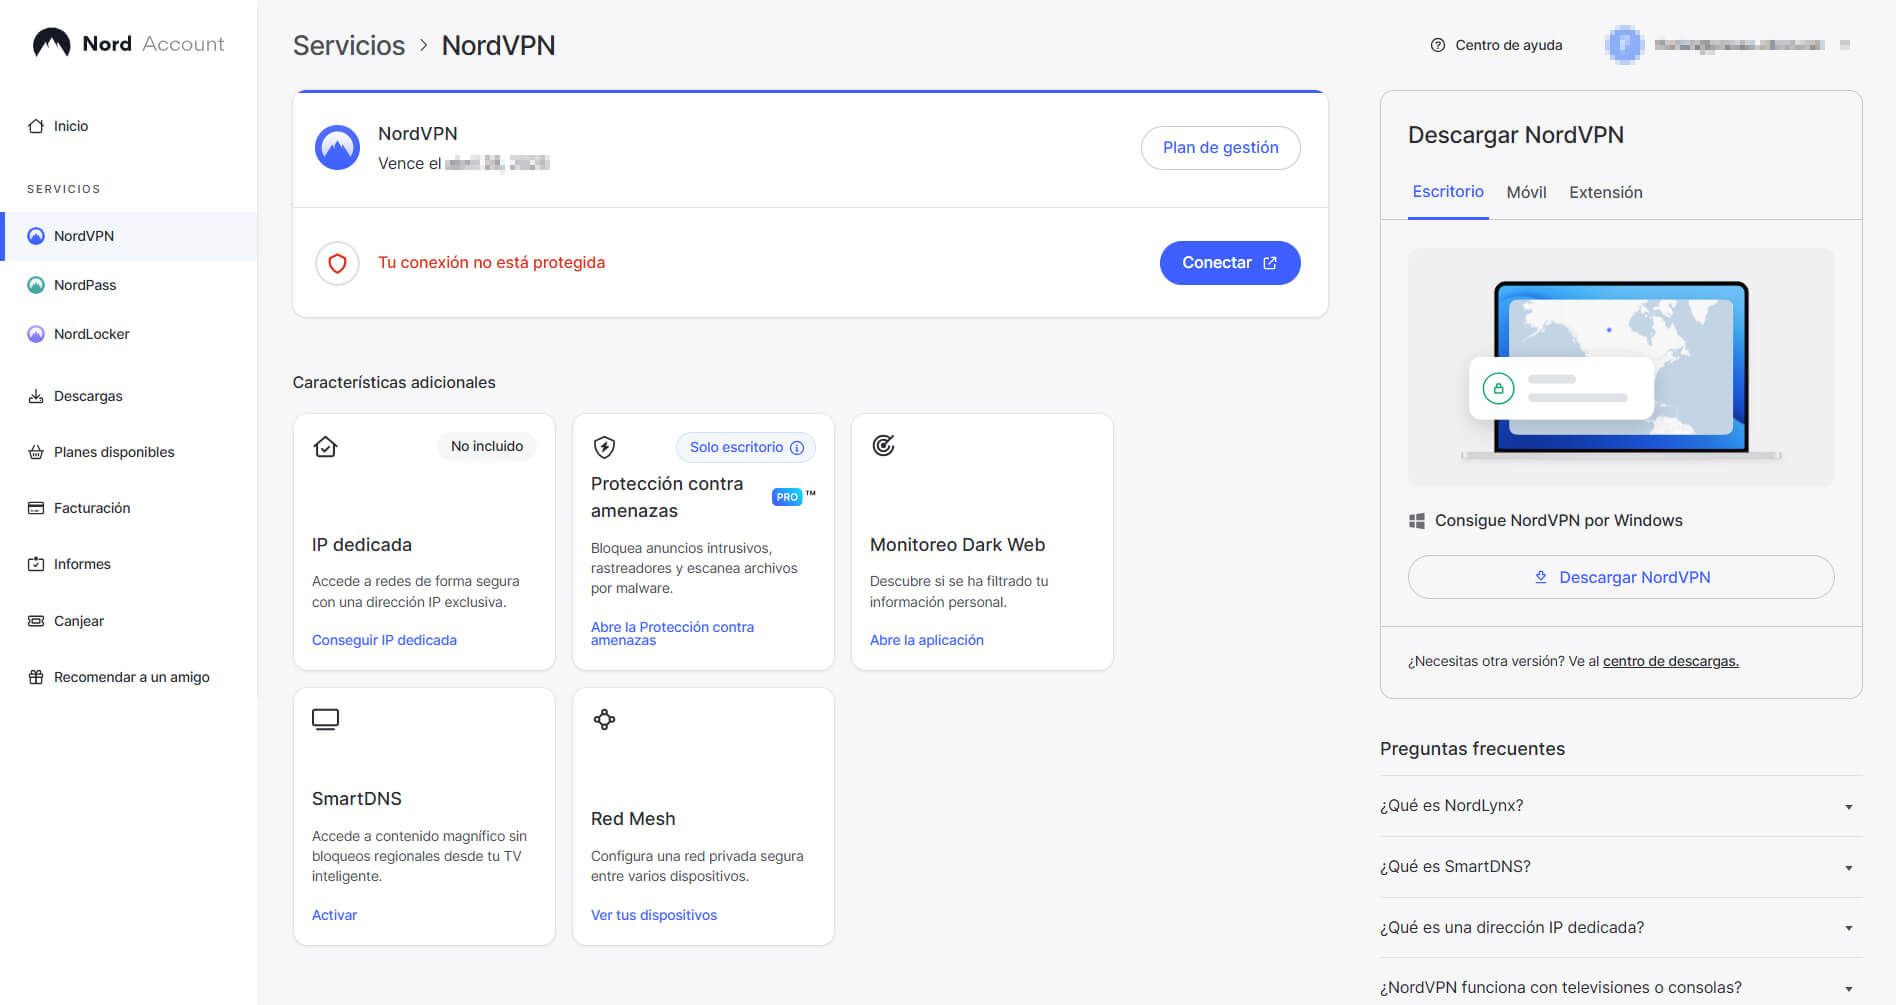Click the Monitoreo Dark Web radar icon
This screenshot has height=1005, width=1896.
point(883,445)
